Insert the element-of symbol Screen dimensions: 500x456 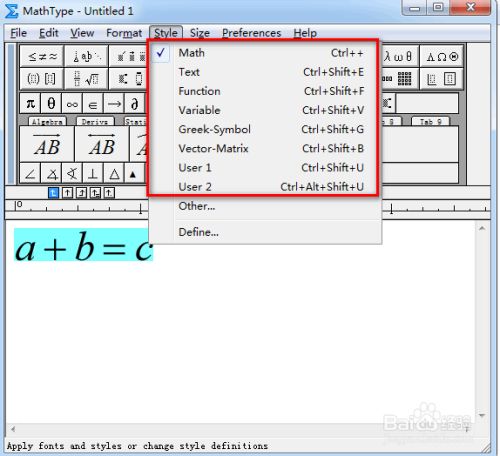point(93,104)
